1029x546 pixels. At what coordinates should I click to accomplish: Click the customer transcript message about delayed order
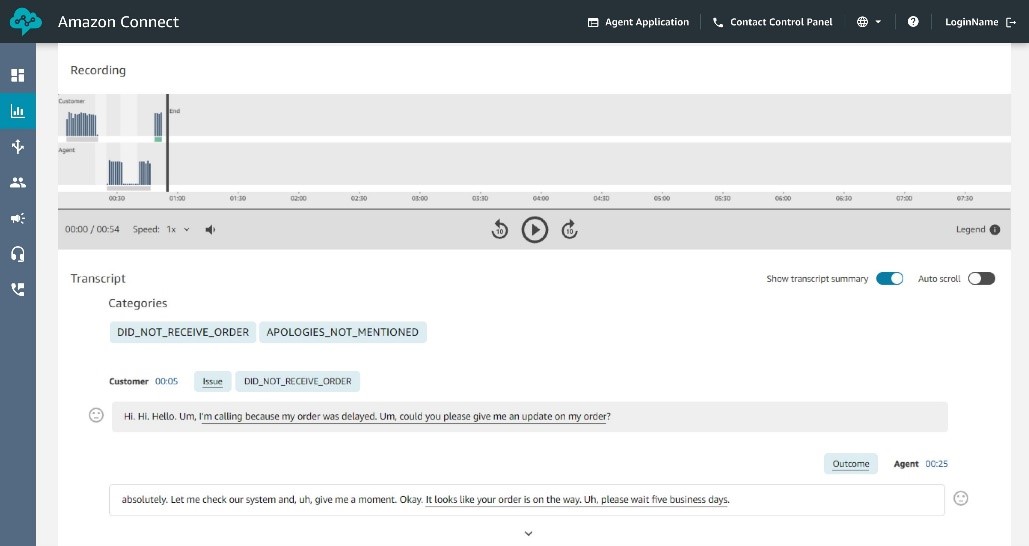point(530,417)
